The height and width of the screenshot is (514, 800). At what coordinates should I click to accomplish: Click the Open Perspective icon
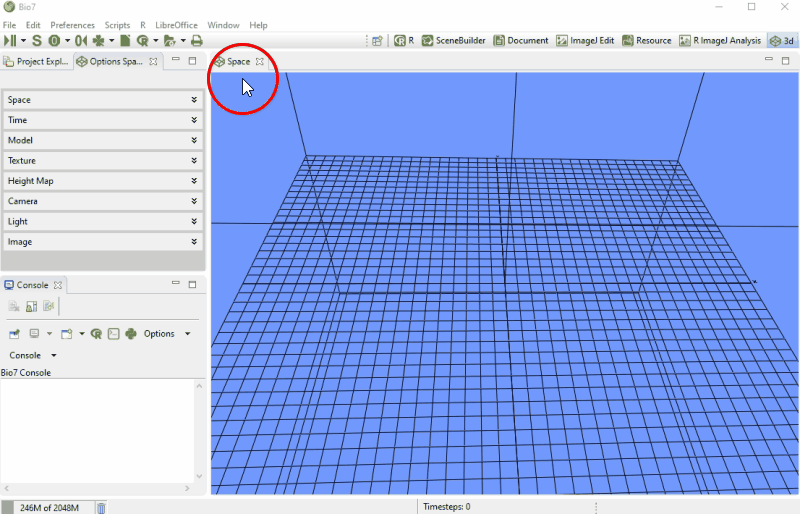click(x=377, y=41)
